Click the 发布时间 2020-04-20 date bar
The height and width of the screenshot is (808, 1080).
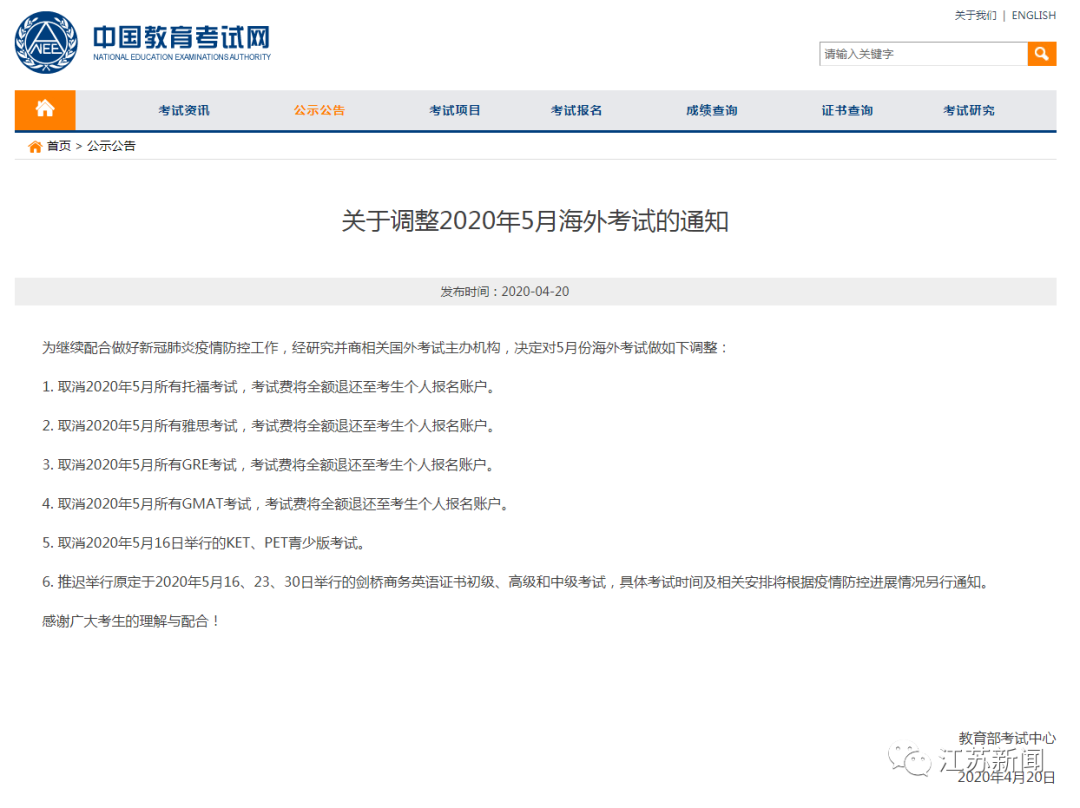coord(535,292)
